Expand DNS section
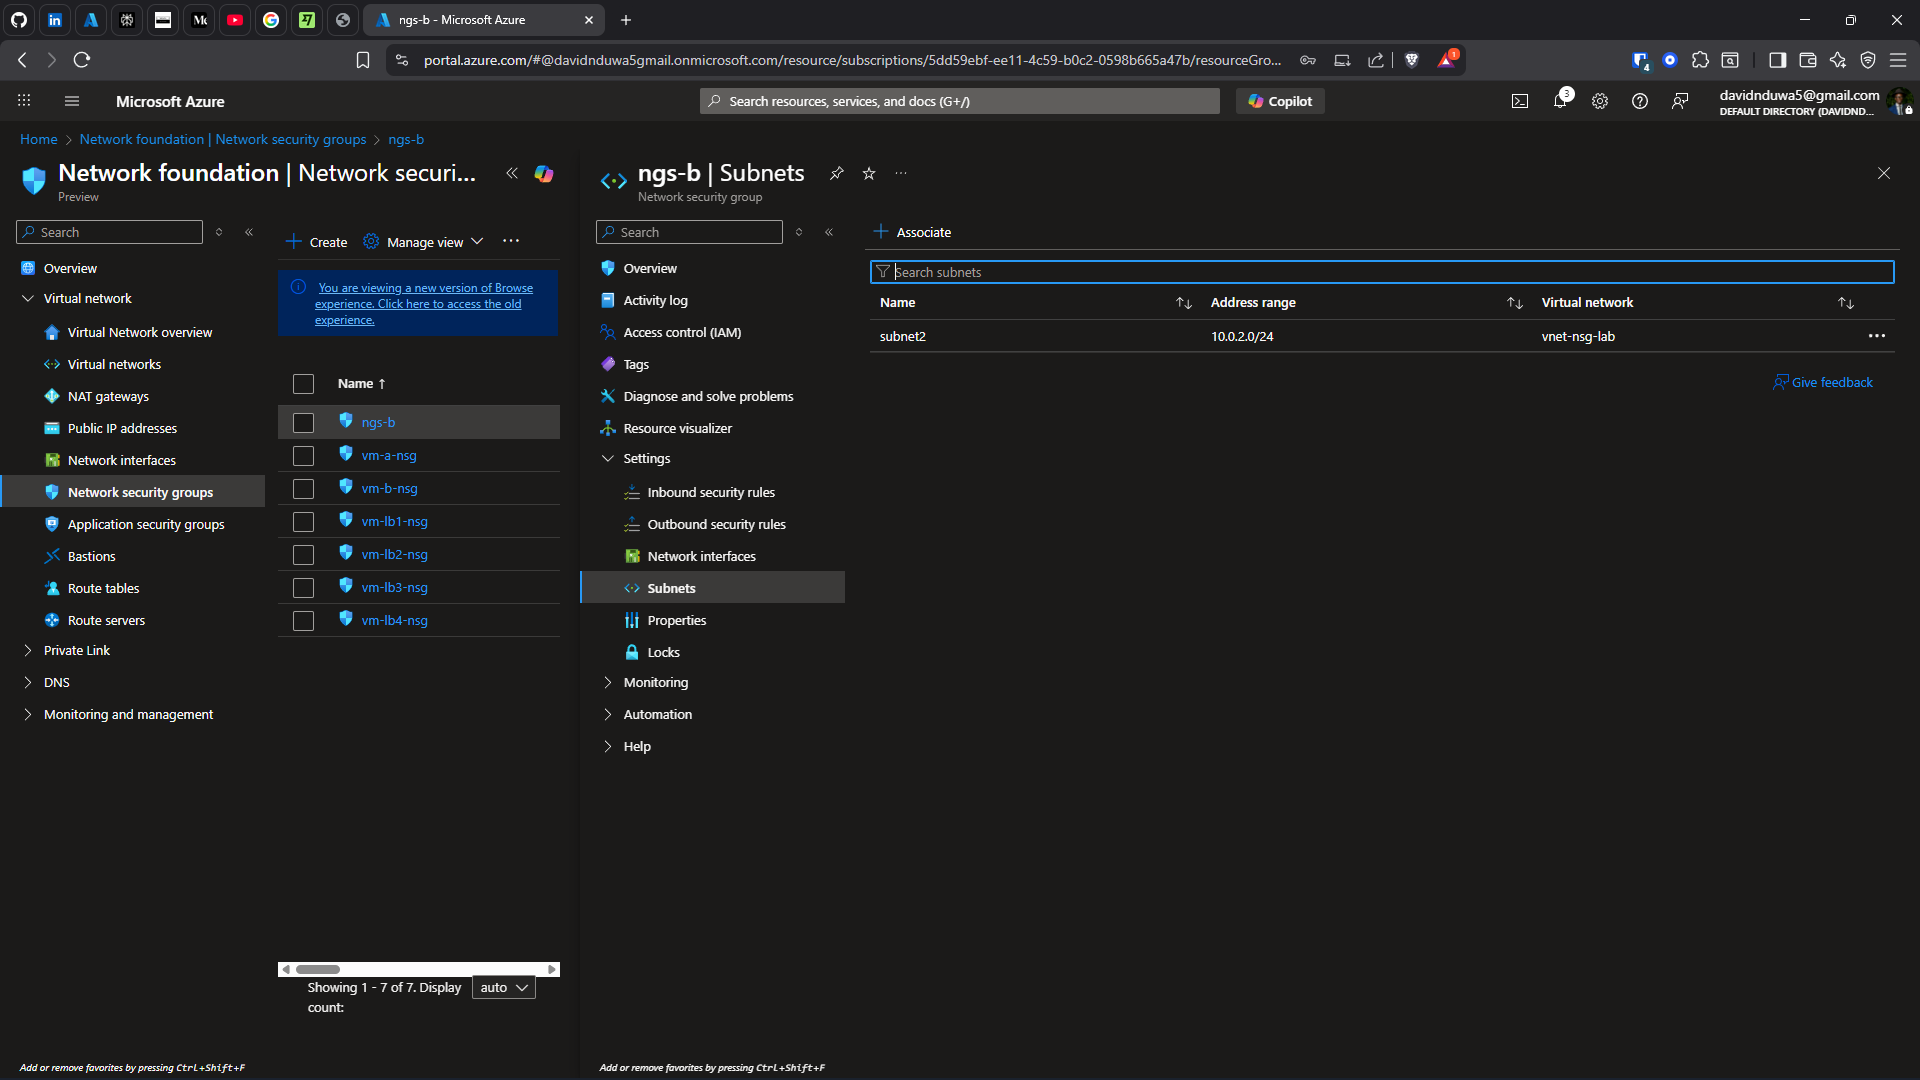Screen dimensions: 1920x1080 tap(28, 682)
